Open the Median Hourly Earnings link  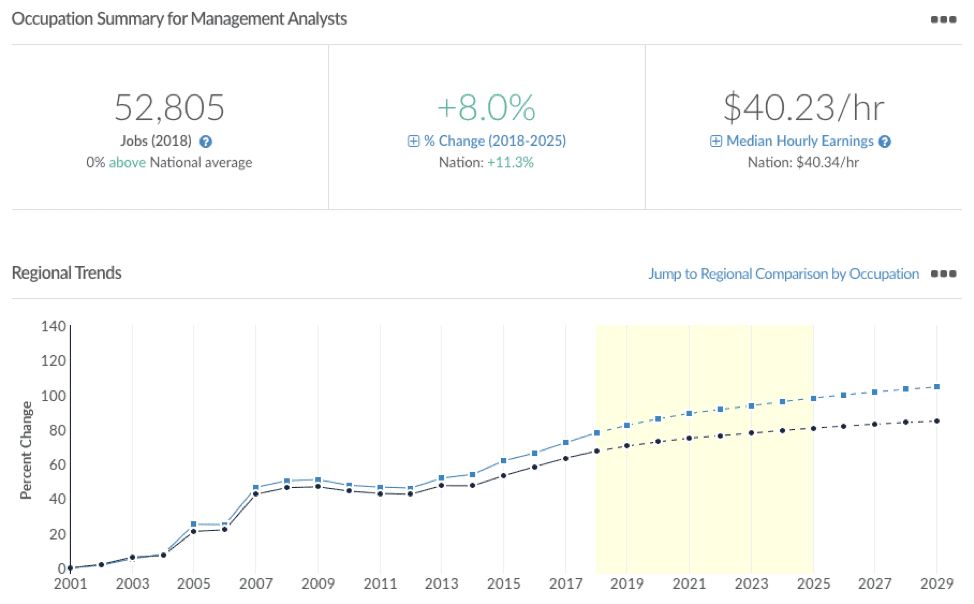point(799,141)
